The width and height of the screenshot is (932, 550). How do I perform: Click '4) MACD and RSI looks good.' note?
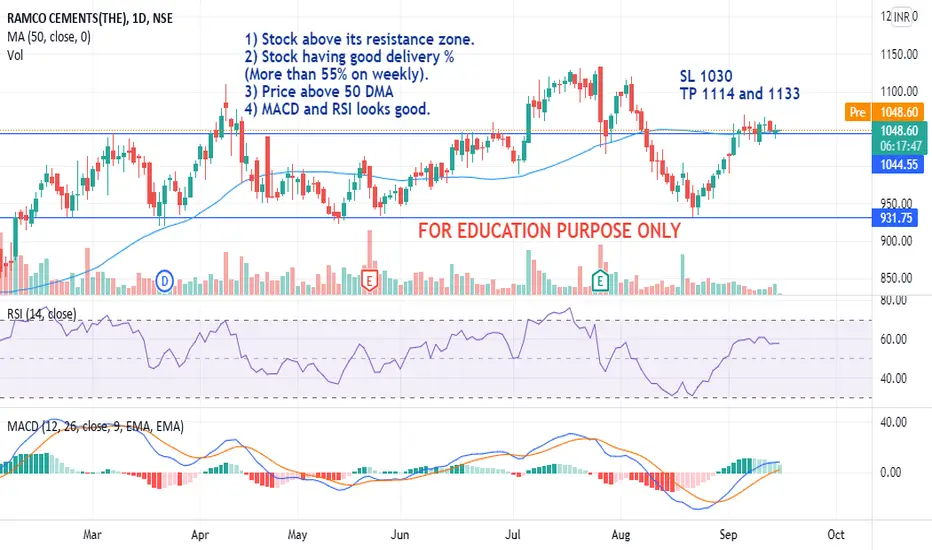tap(337, 109)
